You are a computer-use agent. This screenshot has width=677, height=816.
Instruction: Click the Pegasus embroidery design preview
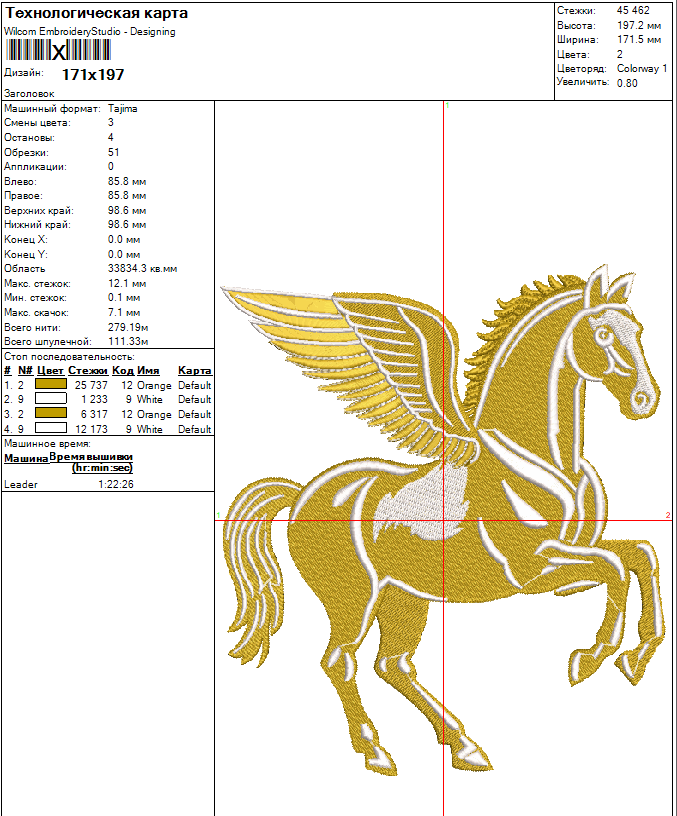click(x=440, y=520)
